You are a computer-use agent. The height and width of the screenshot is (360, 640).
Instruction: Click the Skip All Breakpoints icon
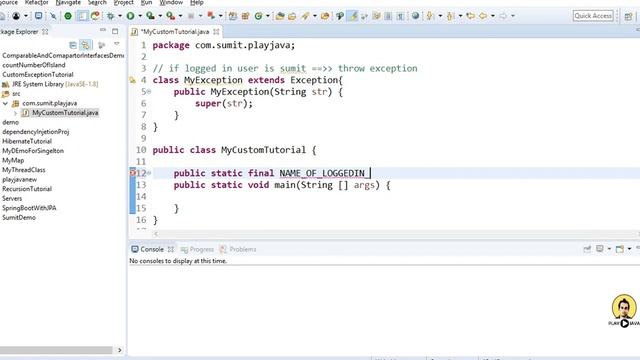(53, 16)
